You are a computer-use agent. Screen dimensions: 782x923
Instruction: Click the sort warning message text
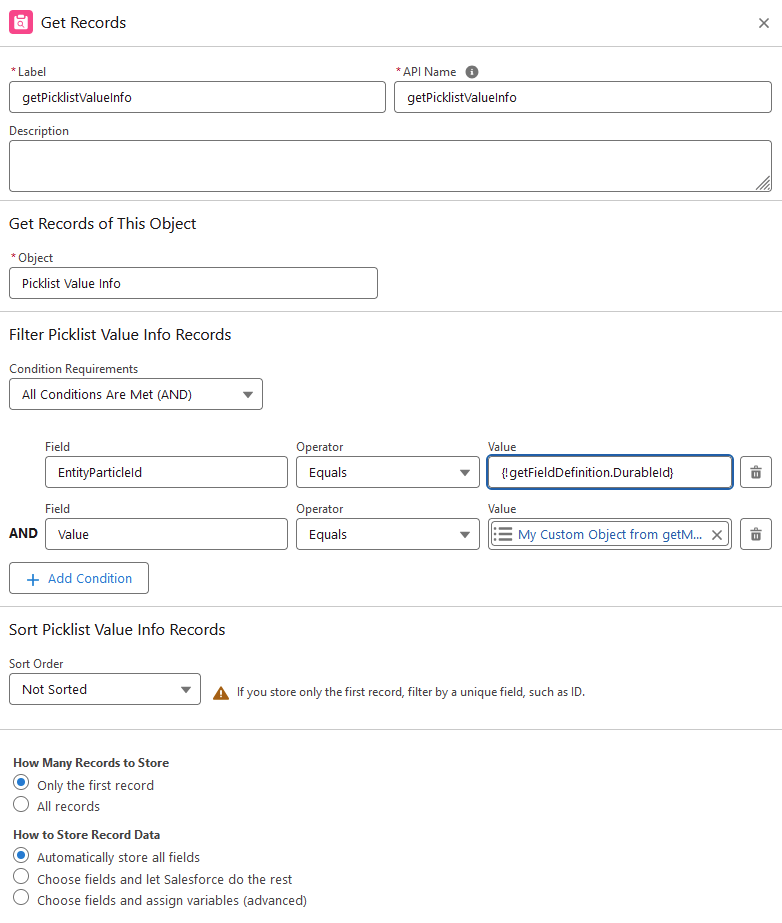411,692
